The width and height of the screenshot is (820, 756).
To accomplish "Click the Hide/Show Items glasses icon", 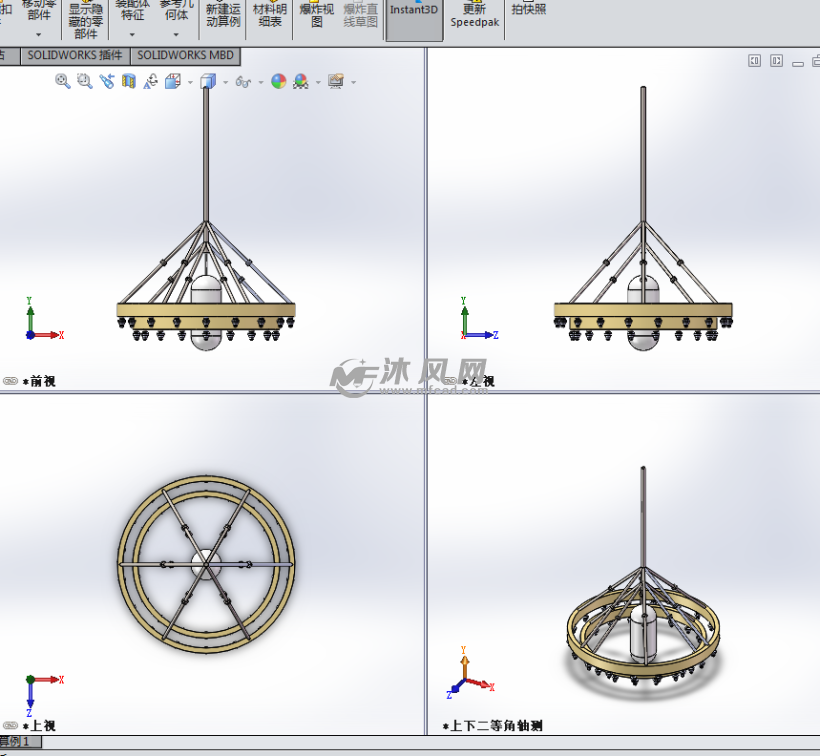I will coord(243,82).
